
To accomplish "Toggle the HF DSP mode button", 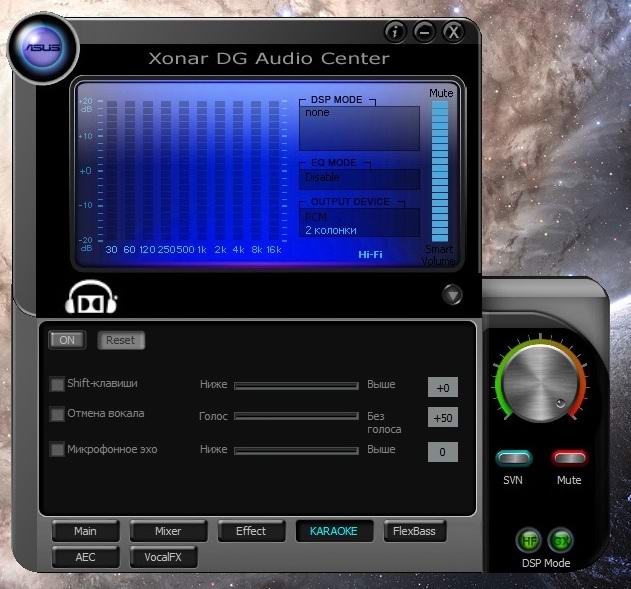I will click(528, 541).
